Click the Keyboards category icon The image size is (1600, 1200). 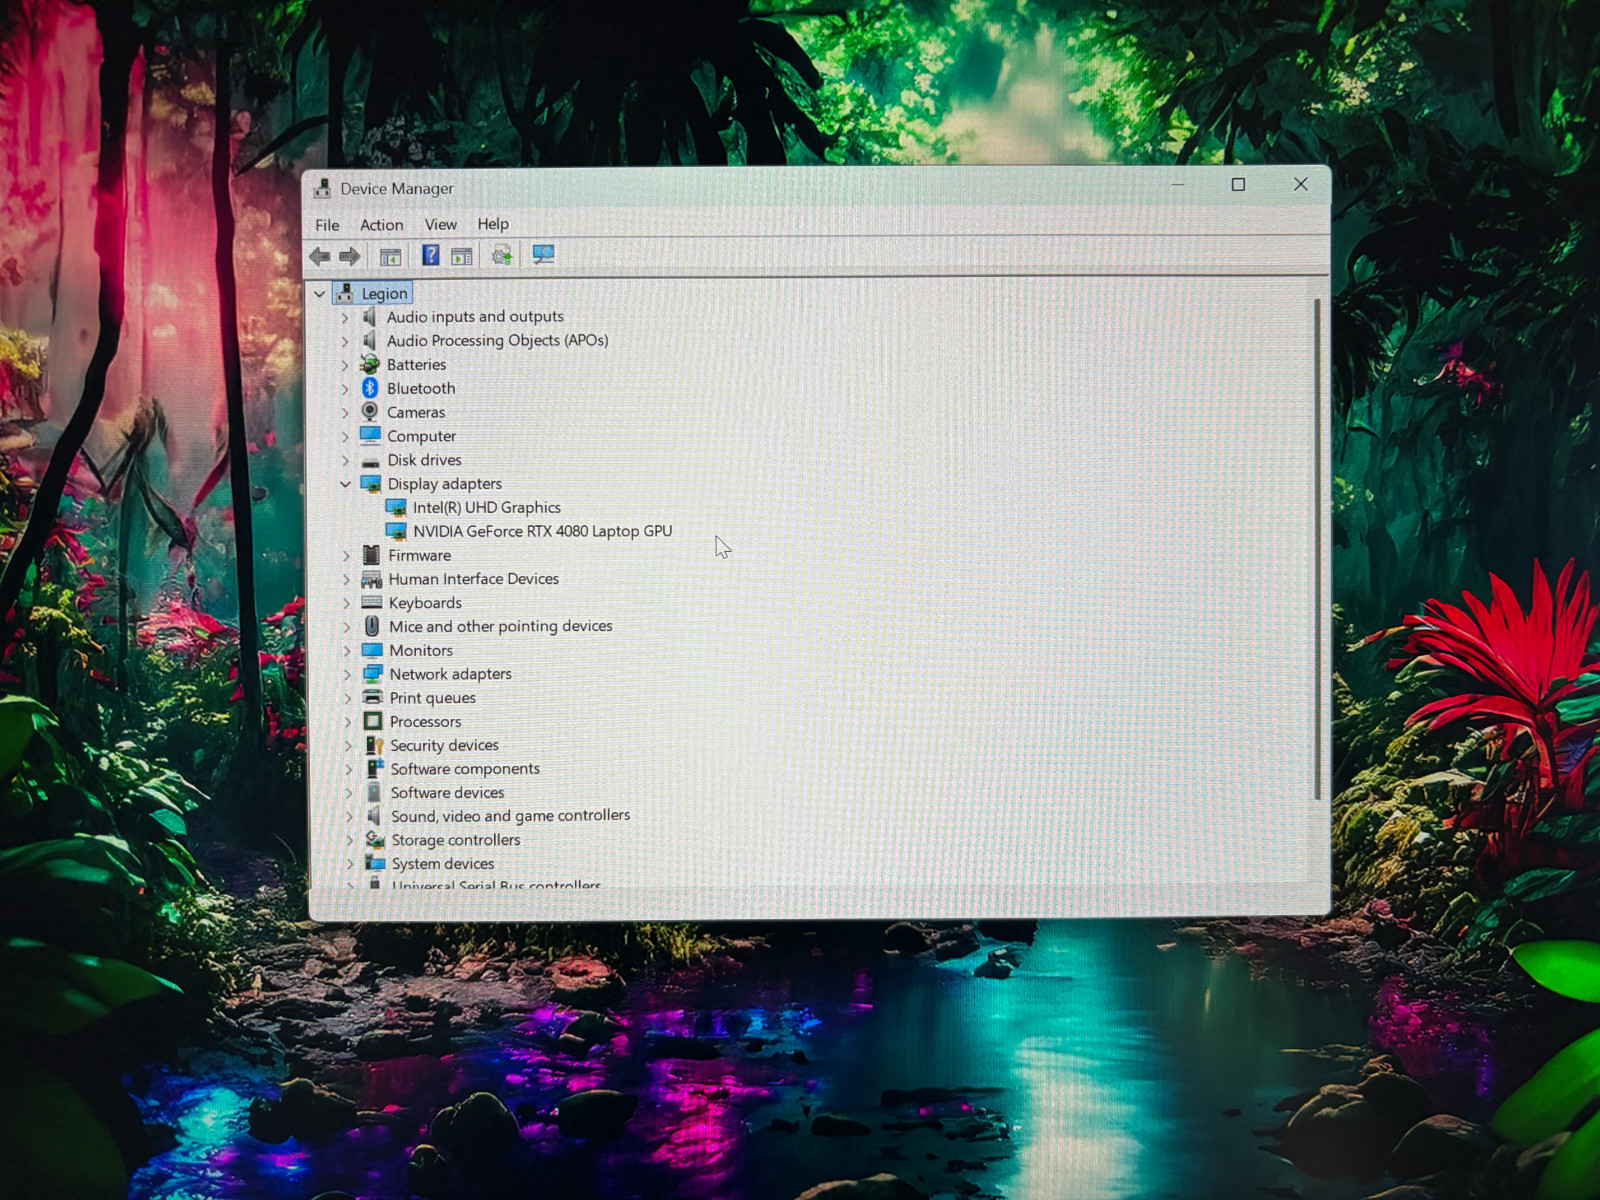pos(372,602)
